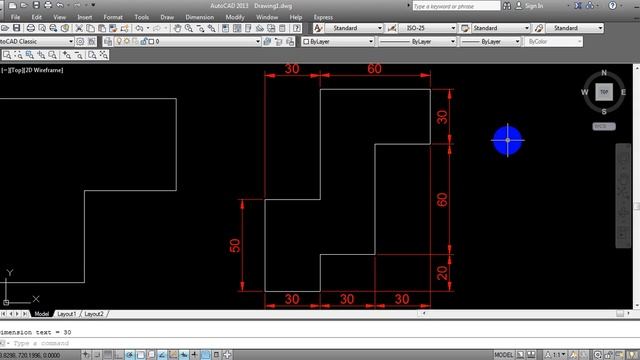The width and height of the screenshot is (640, 360).
Task: Click the Save icon in Standard toolbar
Action: coord(16,28)
